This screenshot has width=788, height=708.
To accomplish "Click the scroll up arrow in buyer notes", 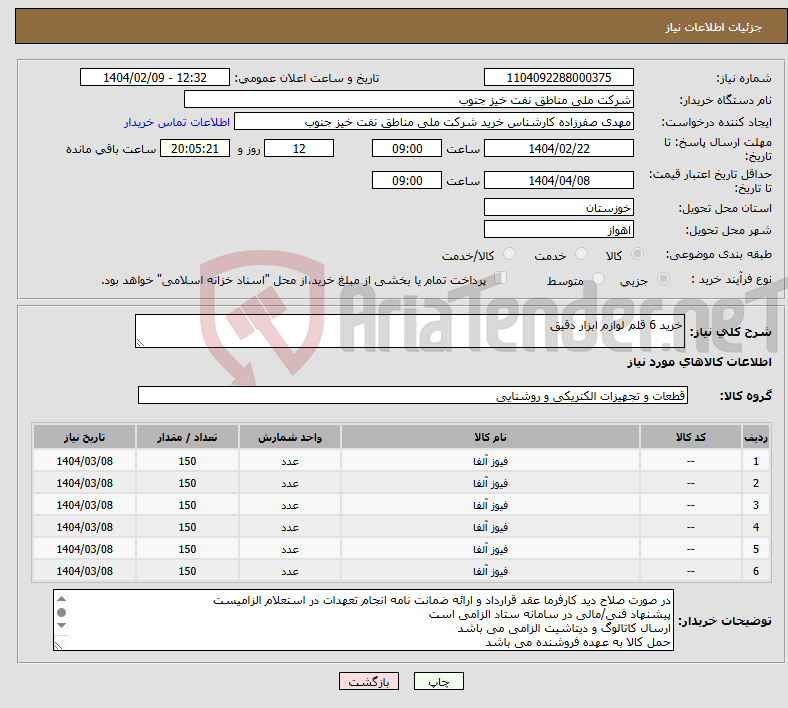I will click(61, 598).
